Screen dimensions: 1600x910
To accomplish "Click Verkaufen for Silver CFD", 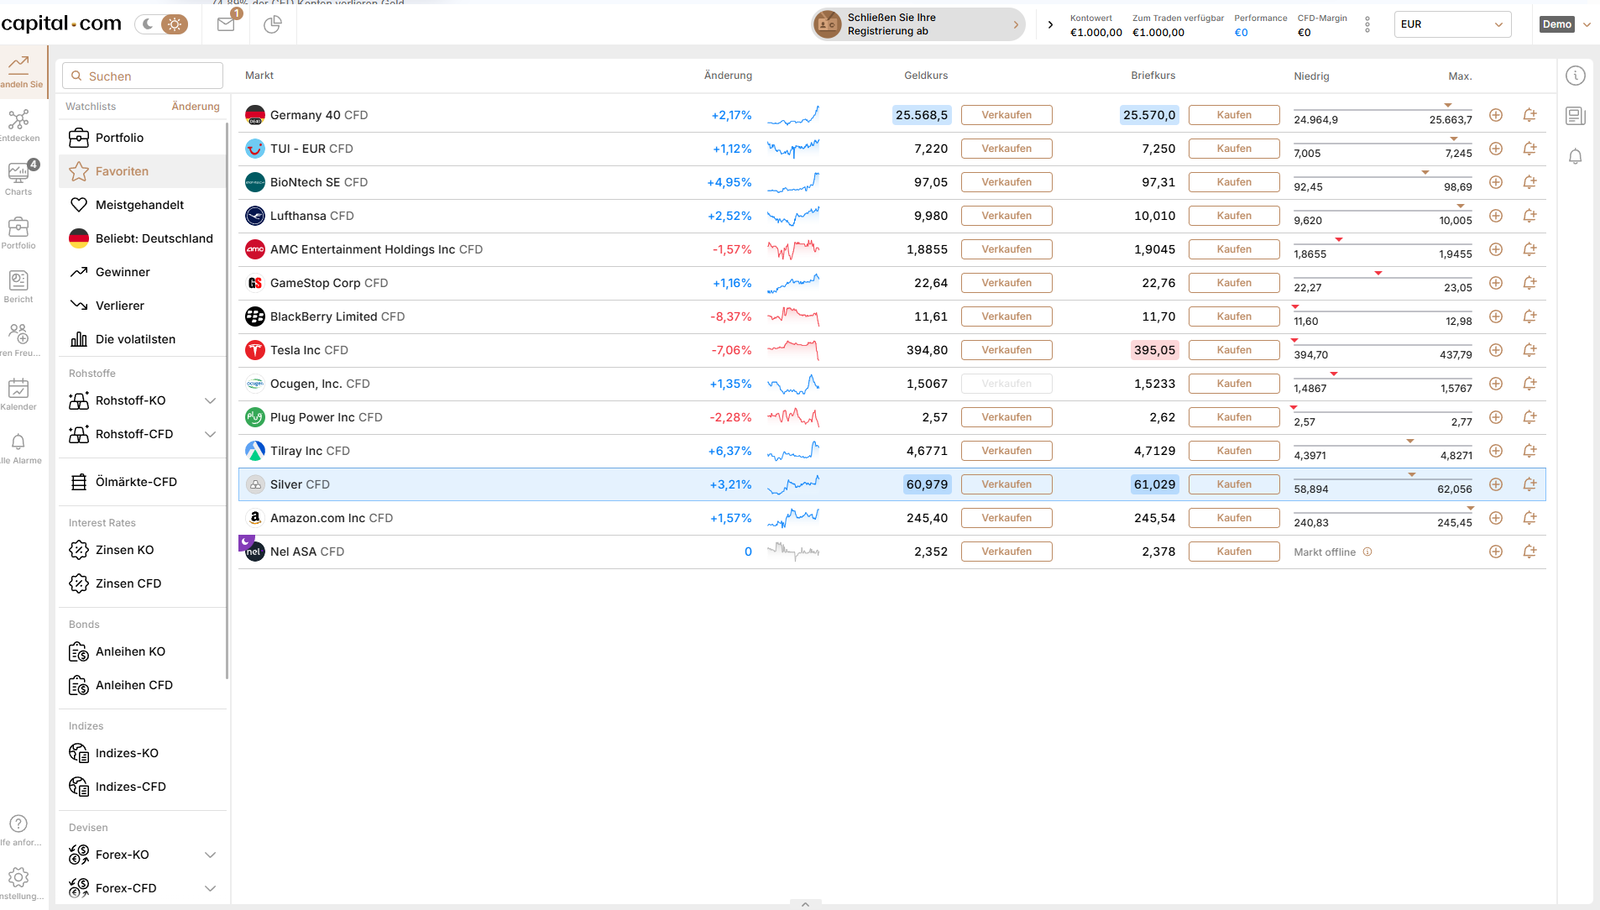I will (x=1007, y=484).
